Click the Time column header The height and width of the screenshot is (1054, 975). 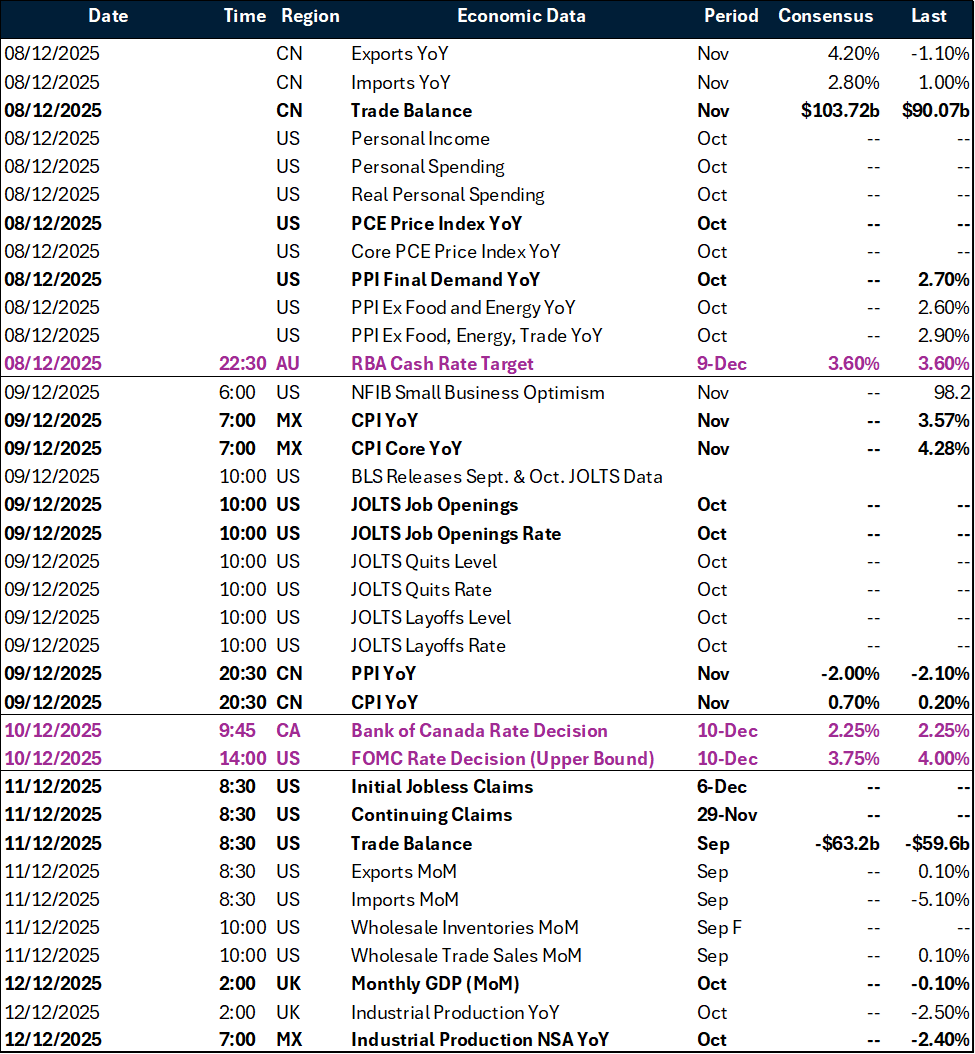[244, 16]
